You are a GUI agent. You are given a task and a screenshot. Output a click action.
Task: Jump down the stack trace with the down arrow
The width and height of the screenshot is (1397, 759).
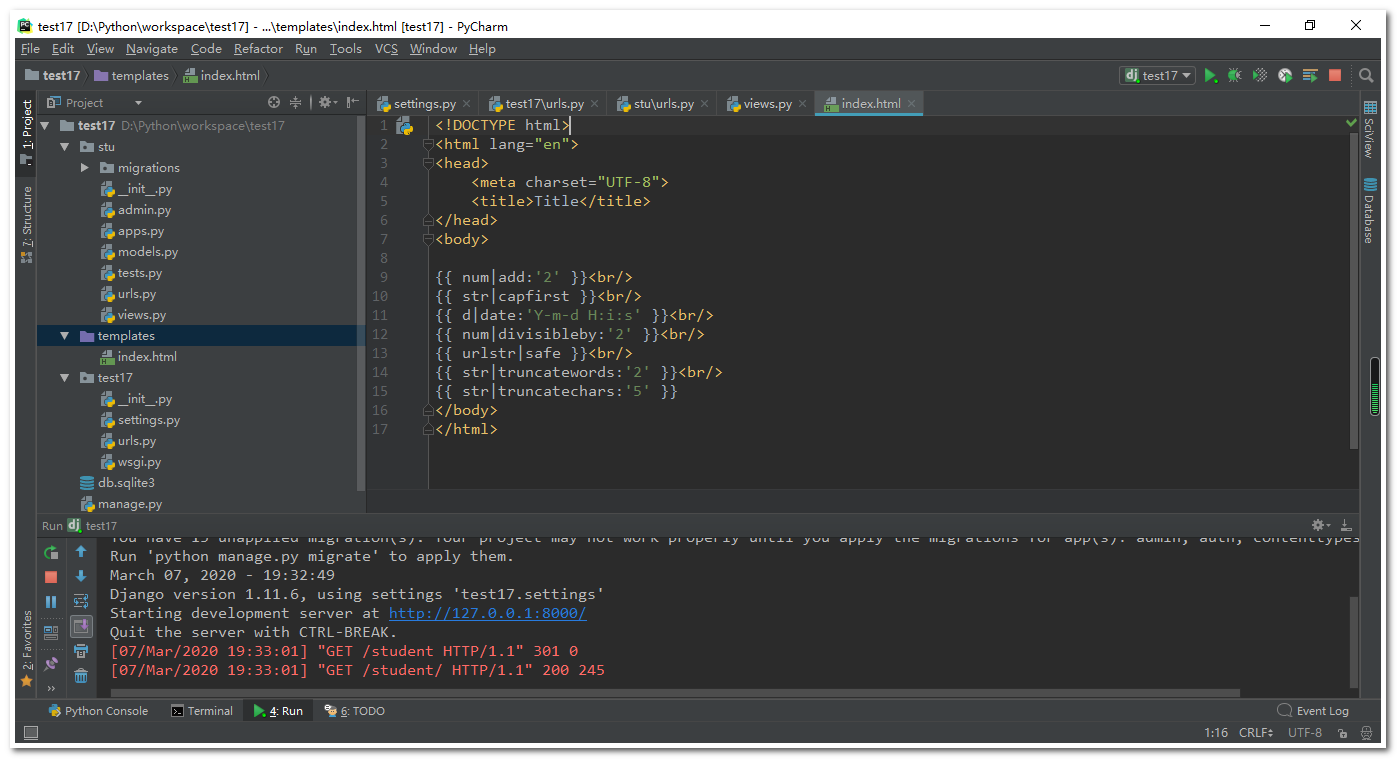click(81, 577)
